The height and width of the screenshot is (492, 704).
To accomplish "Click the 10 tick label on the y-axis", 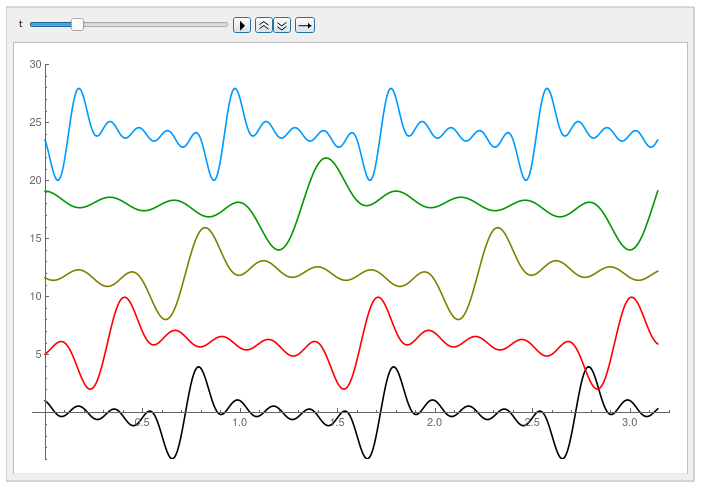I will tap(36, 296).
